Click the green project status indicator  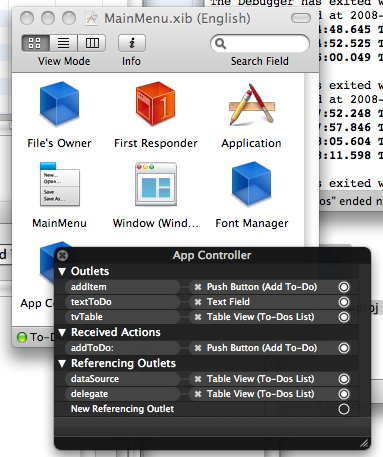pyautogui.click(x=22, y=337)
